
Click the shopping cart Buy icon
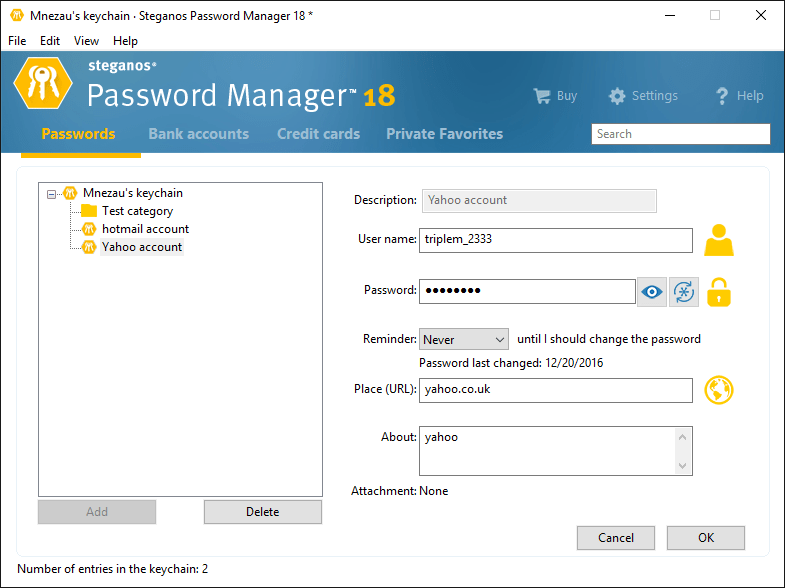(x=542, y=96)
